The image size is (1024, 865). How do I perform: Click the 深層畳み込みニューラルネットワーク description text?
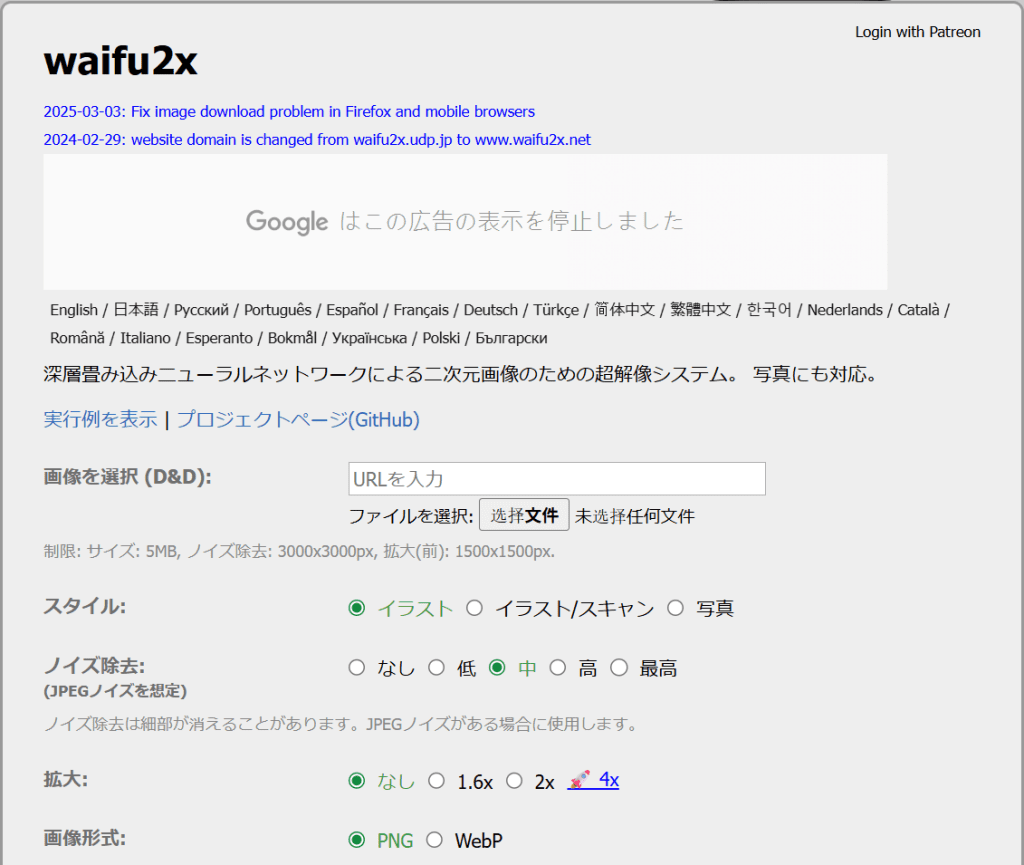point(461,374)
